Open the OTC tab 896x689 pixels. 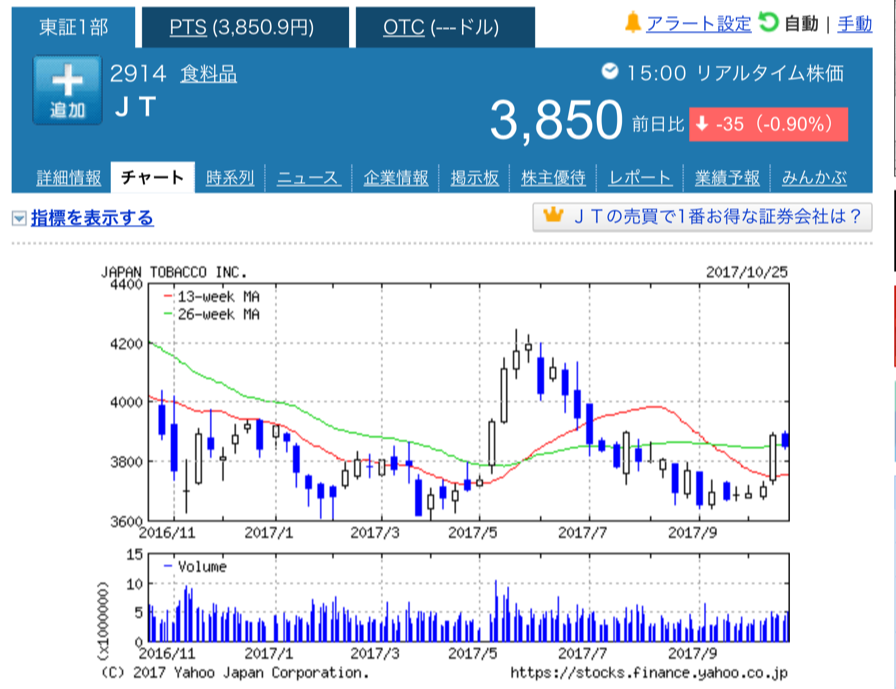[x=445, y=27]
